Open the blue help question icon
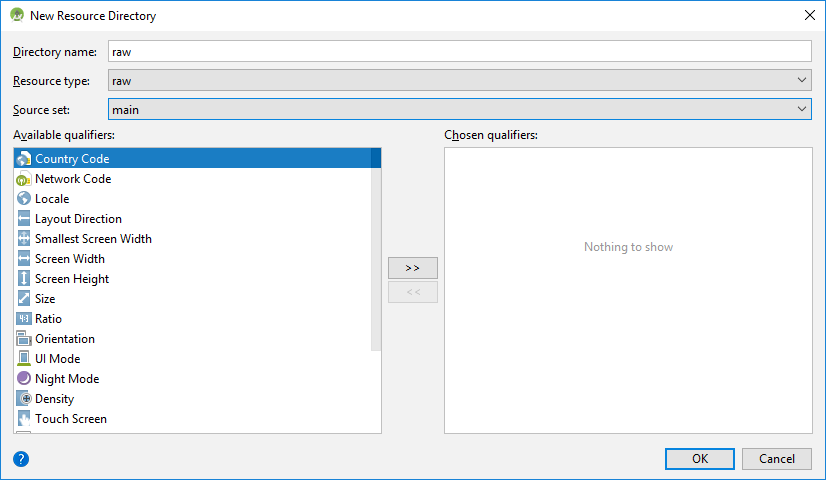Screen dimensions: 826x480 click(x=21, y=459)
